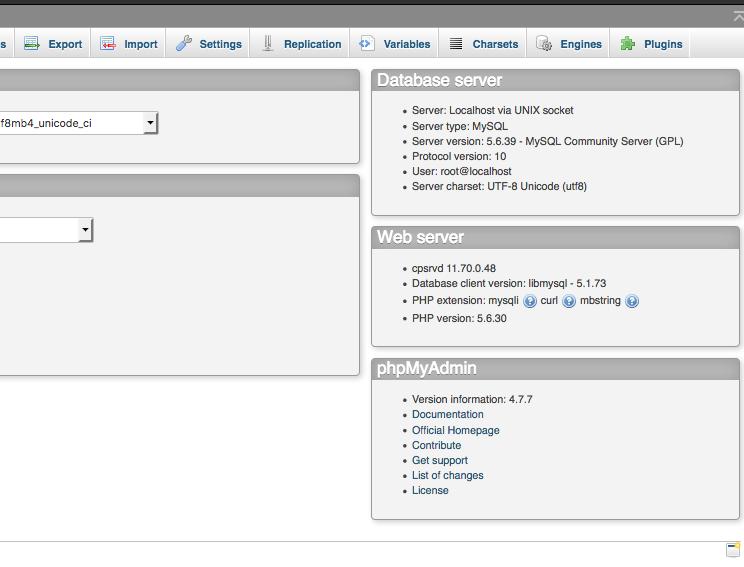Go to the Charsets tab

[x=483, y=44]
